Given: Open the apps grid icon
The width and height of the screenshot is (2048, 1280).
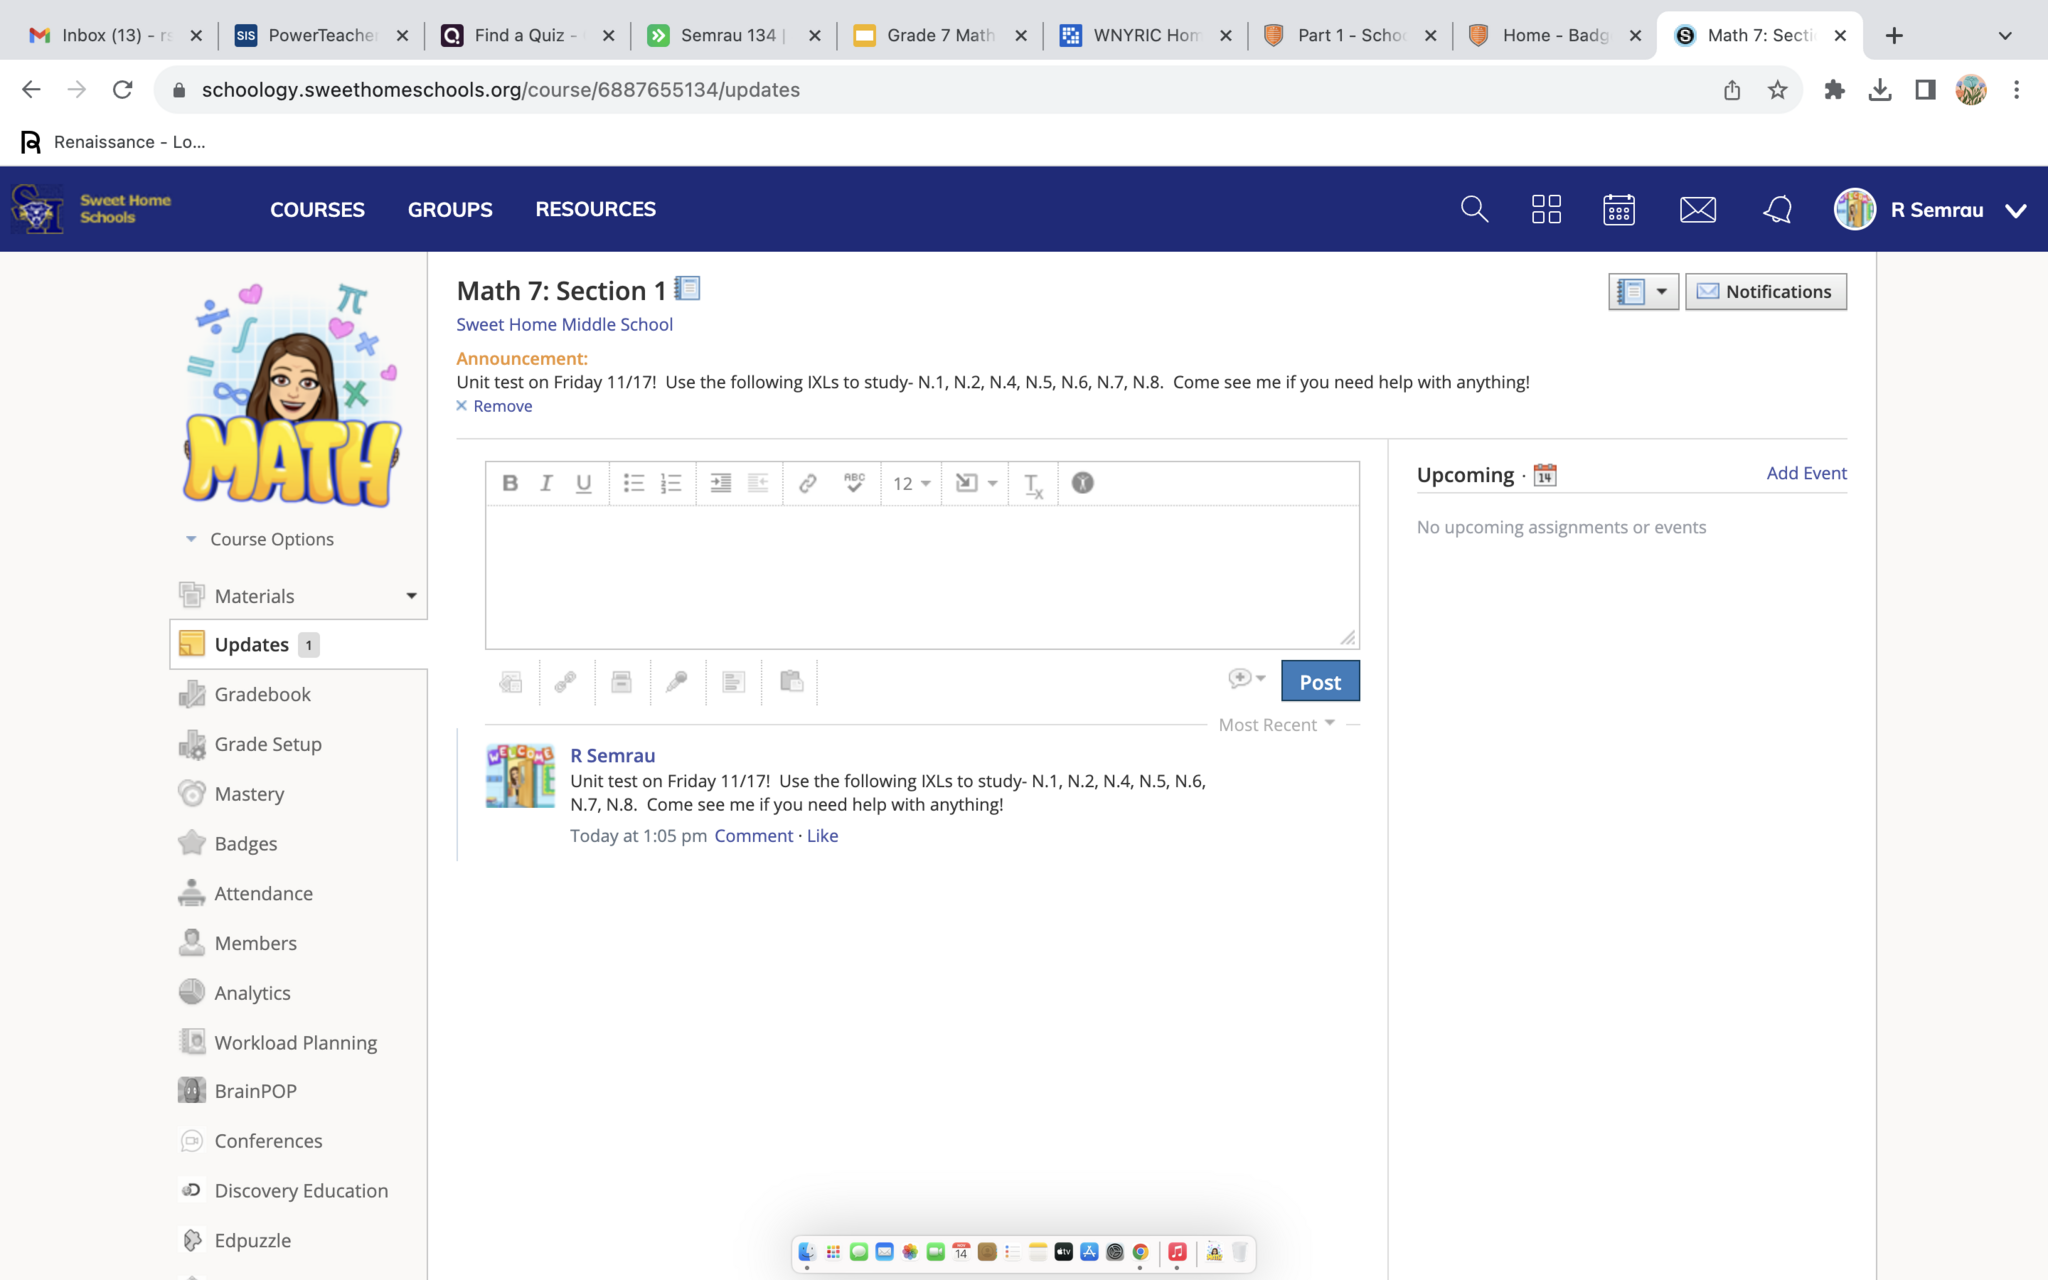Looking at the screenshot, I should (x=1546, y=209).
